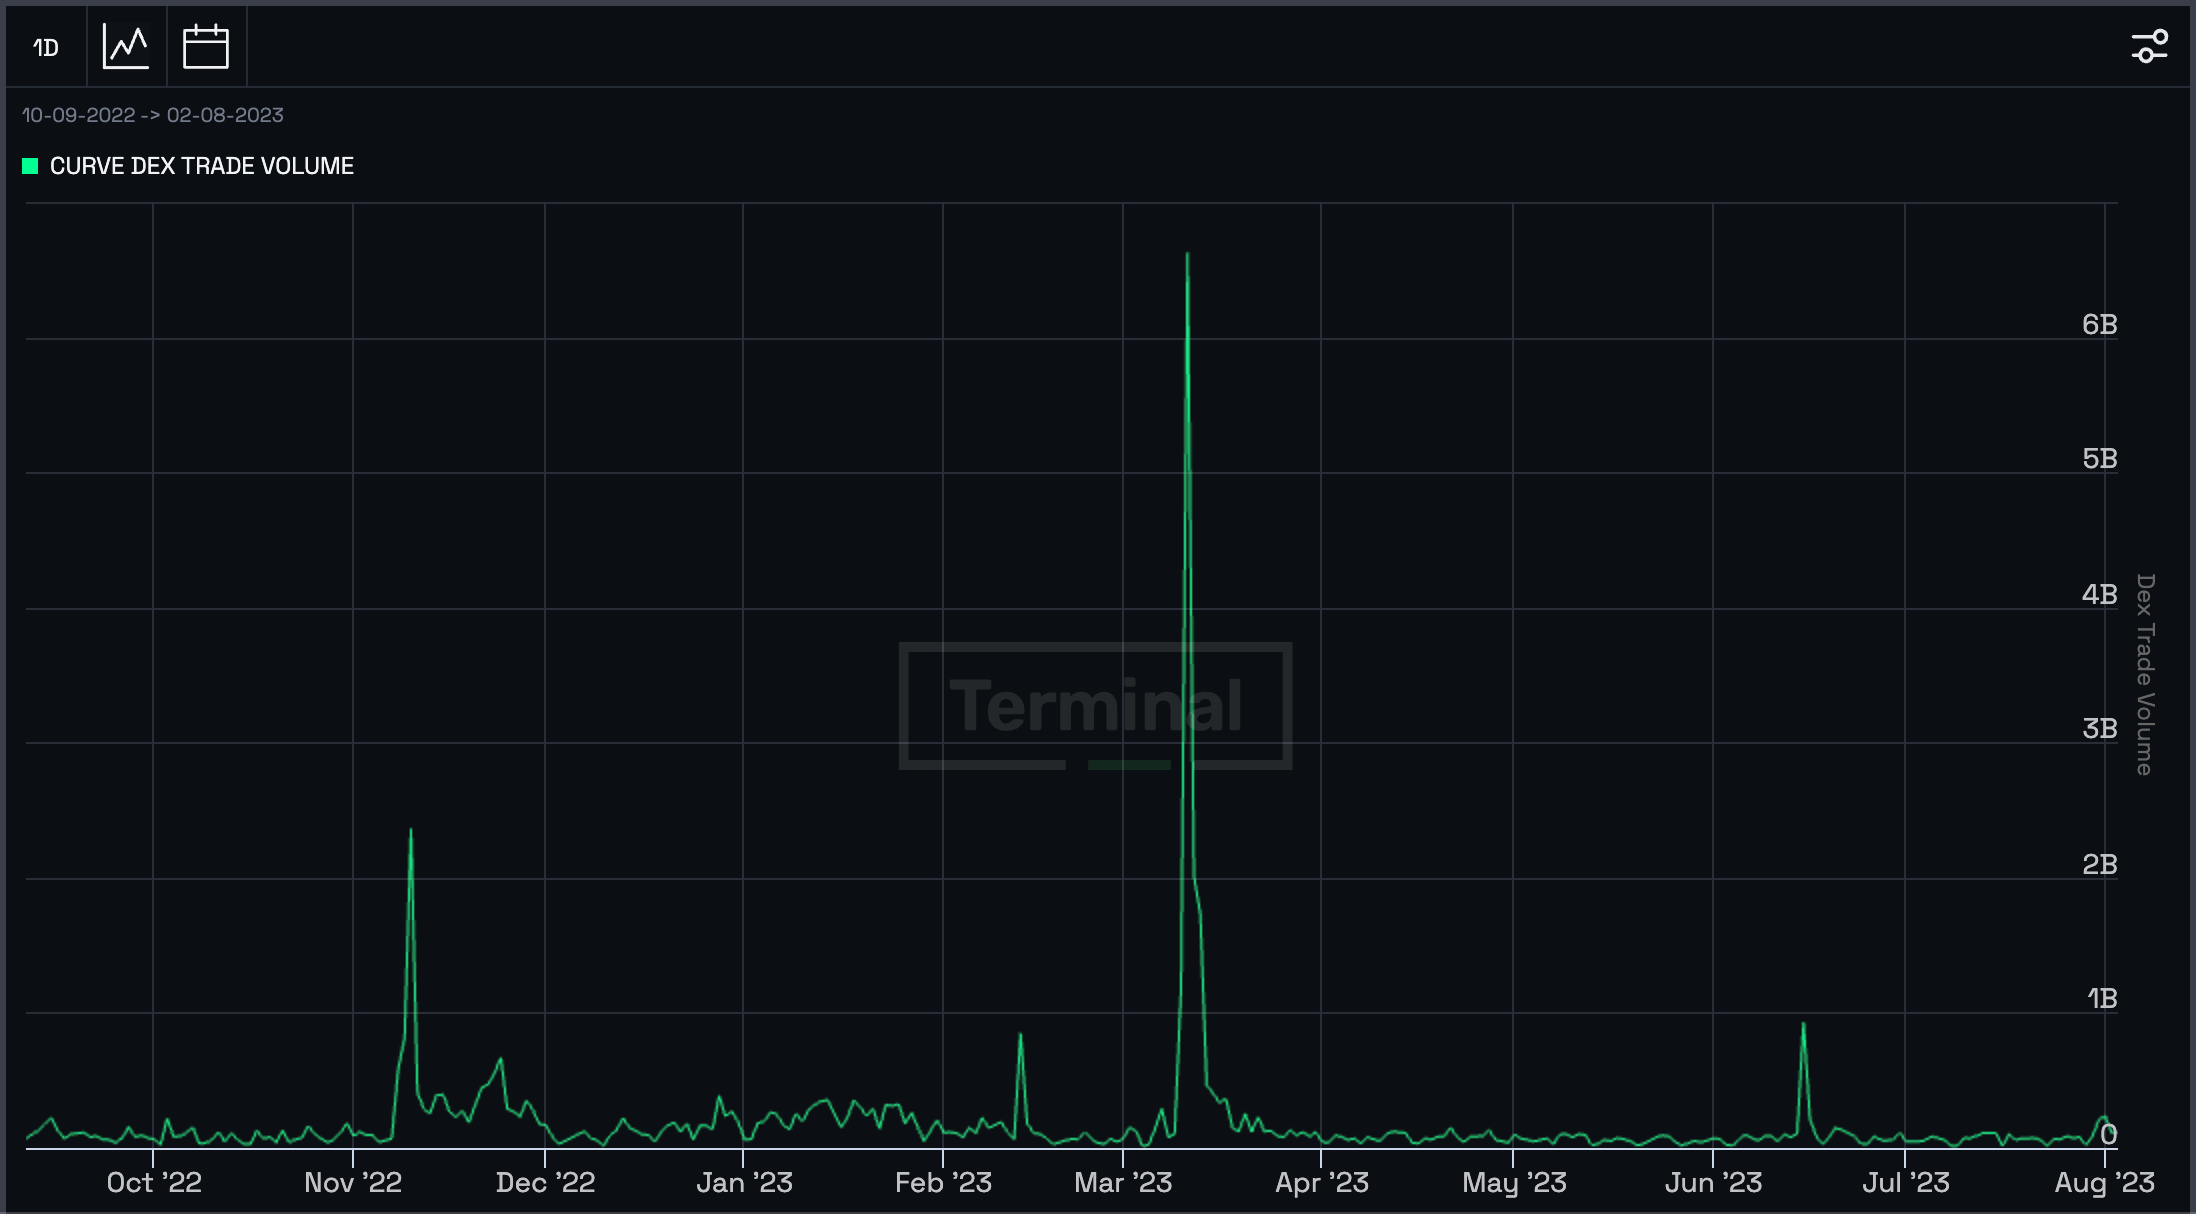Click the Jun '23 axis label
This screenshot has height=1214, width=2196.
click(1713, 1183)
